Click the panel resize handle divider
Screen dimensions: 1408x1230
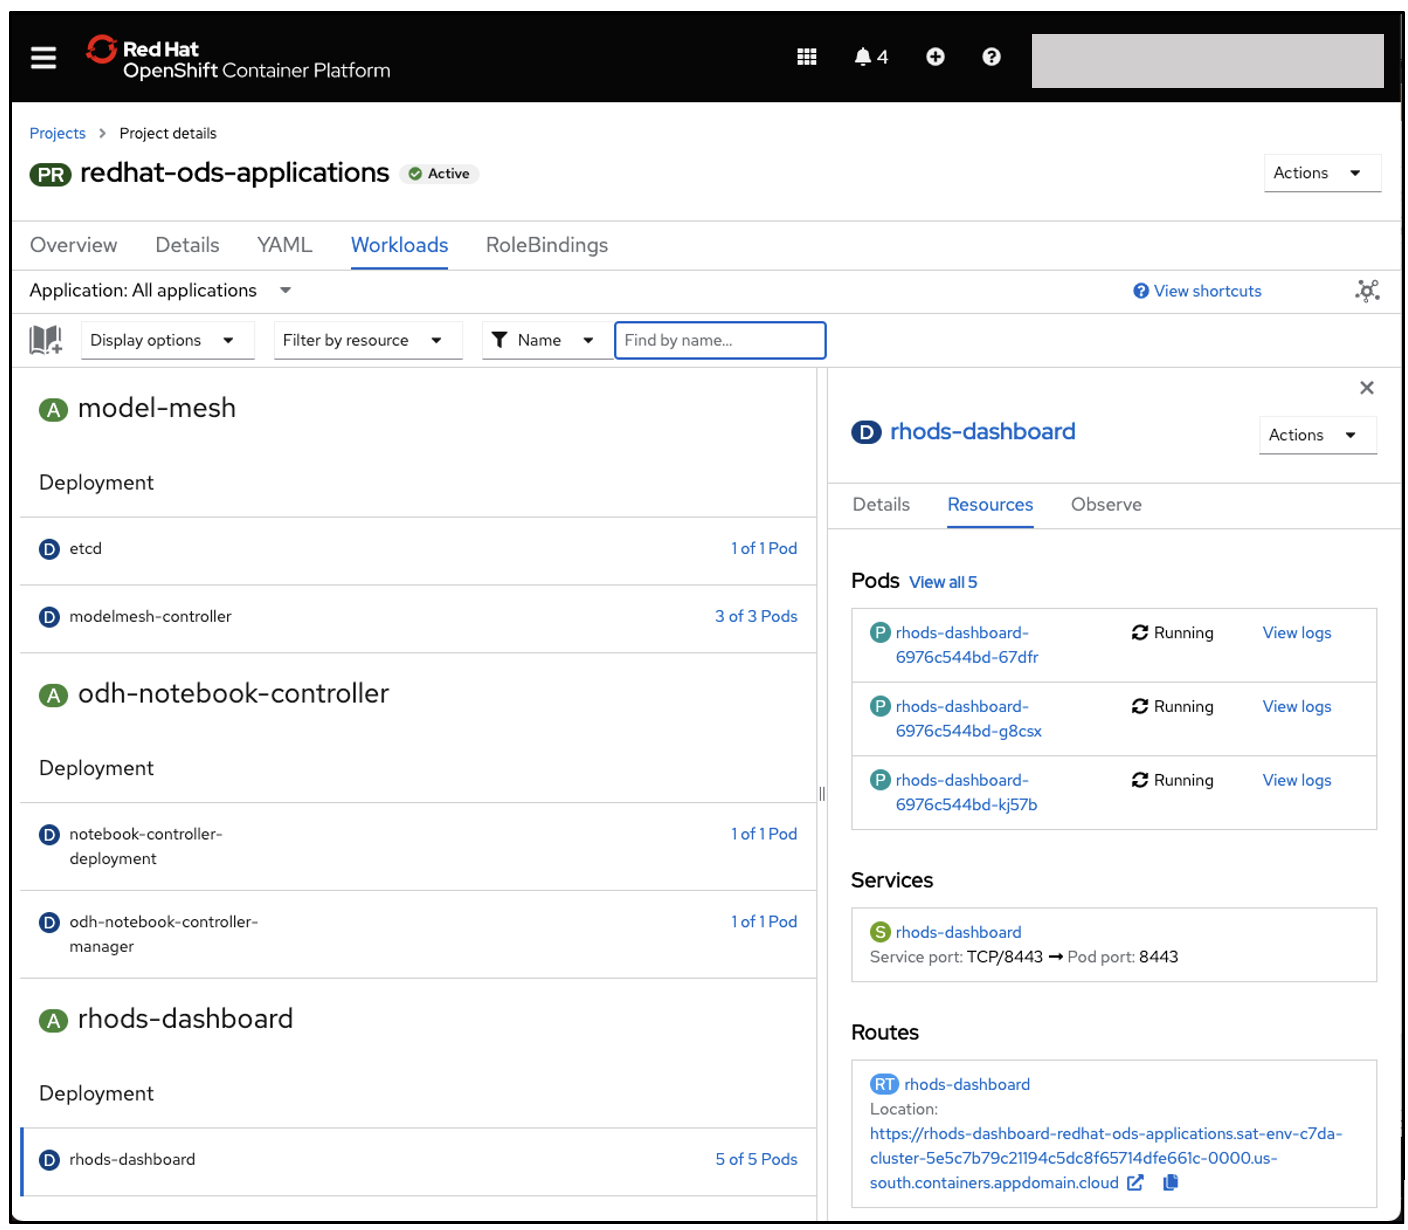pyautogui.click(x=822, y=794)
